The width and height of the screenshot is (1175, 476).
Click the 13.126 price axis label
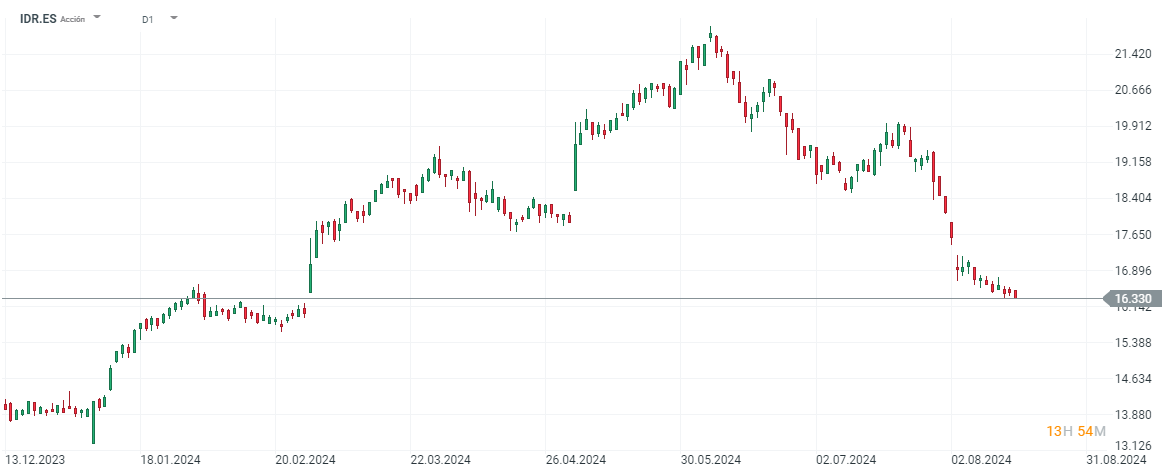point(1132,446)
